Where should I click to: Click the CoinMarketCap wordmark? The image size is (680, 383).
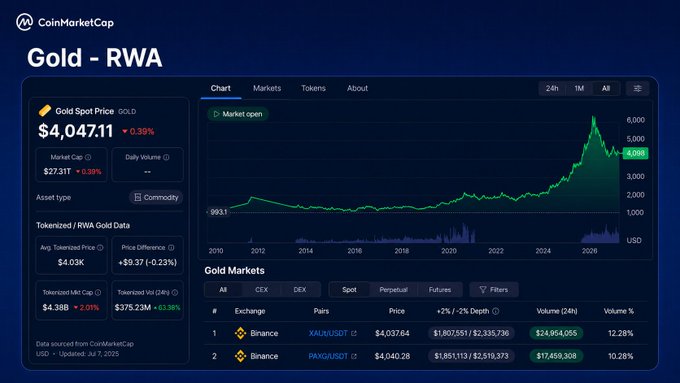point(76,23)
